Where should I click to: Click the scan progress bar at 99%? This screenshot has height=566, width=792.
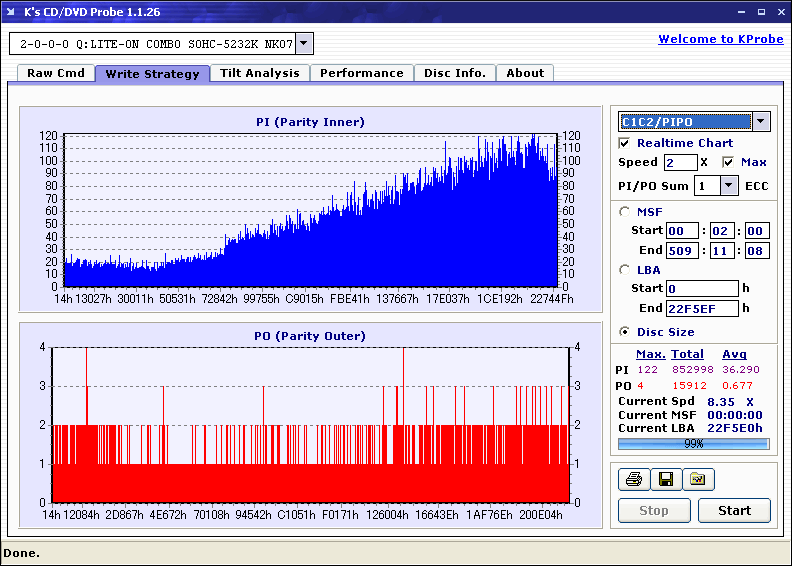[x=693, y=443]
